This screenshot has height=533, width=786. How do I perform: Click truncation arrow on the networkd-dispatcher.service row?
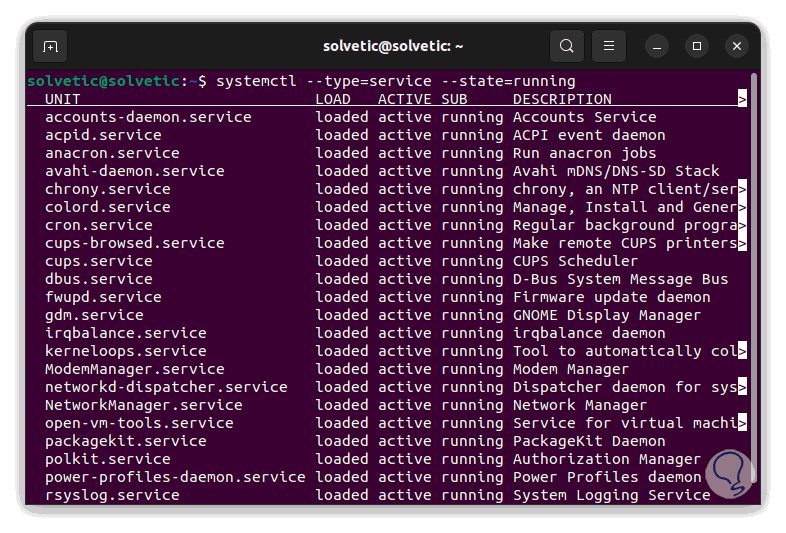pos(742,387)
